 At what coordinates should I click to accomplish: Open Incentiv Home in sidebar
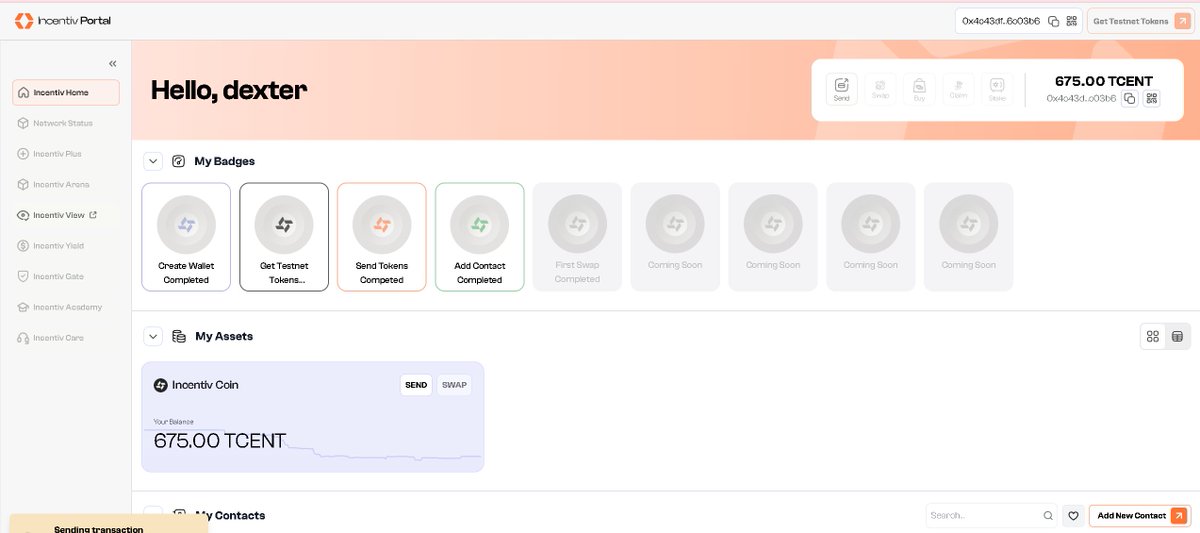(x=66, y=92)
